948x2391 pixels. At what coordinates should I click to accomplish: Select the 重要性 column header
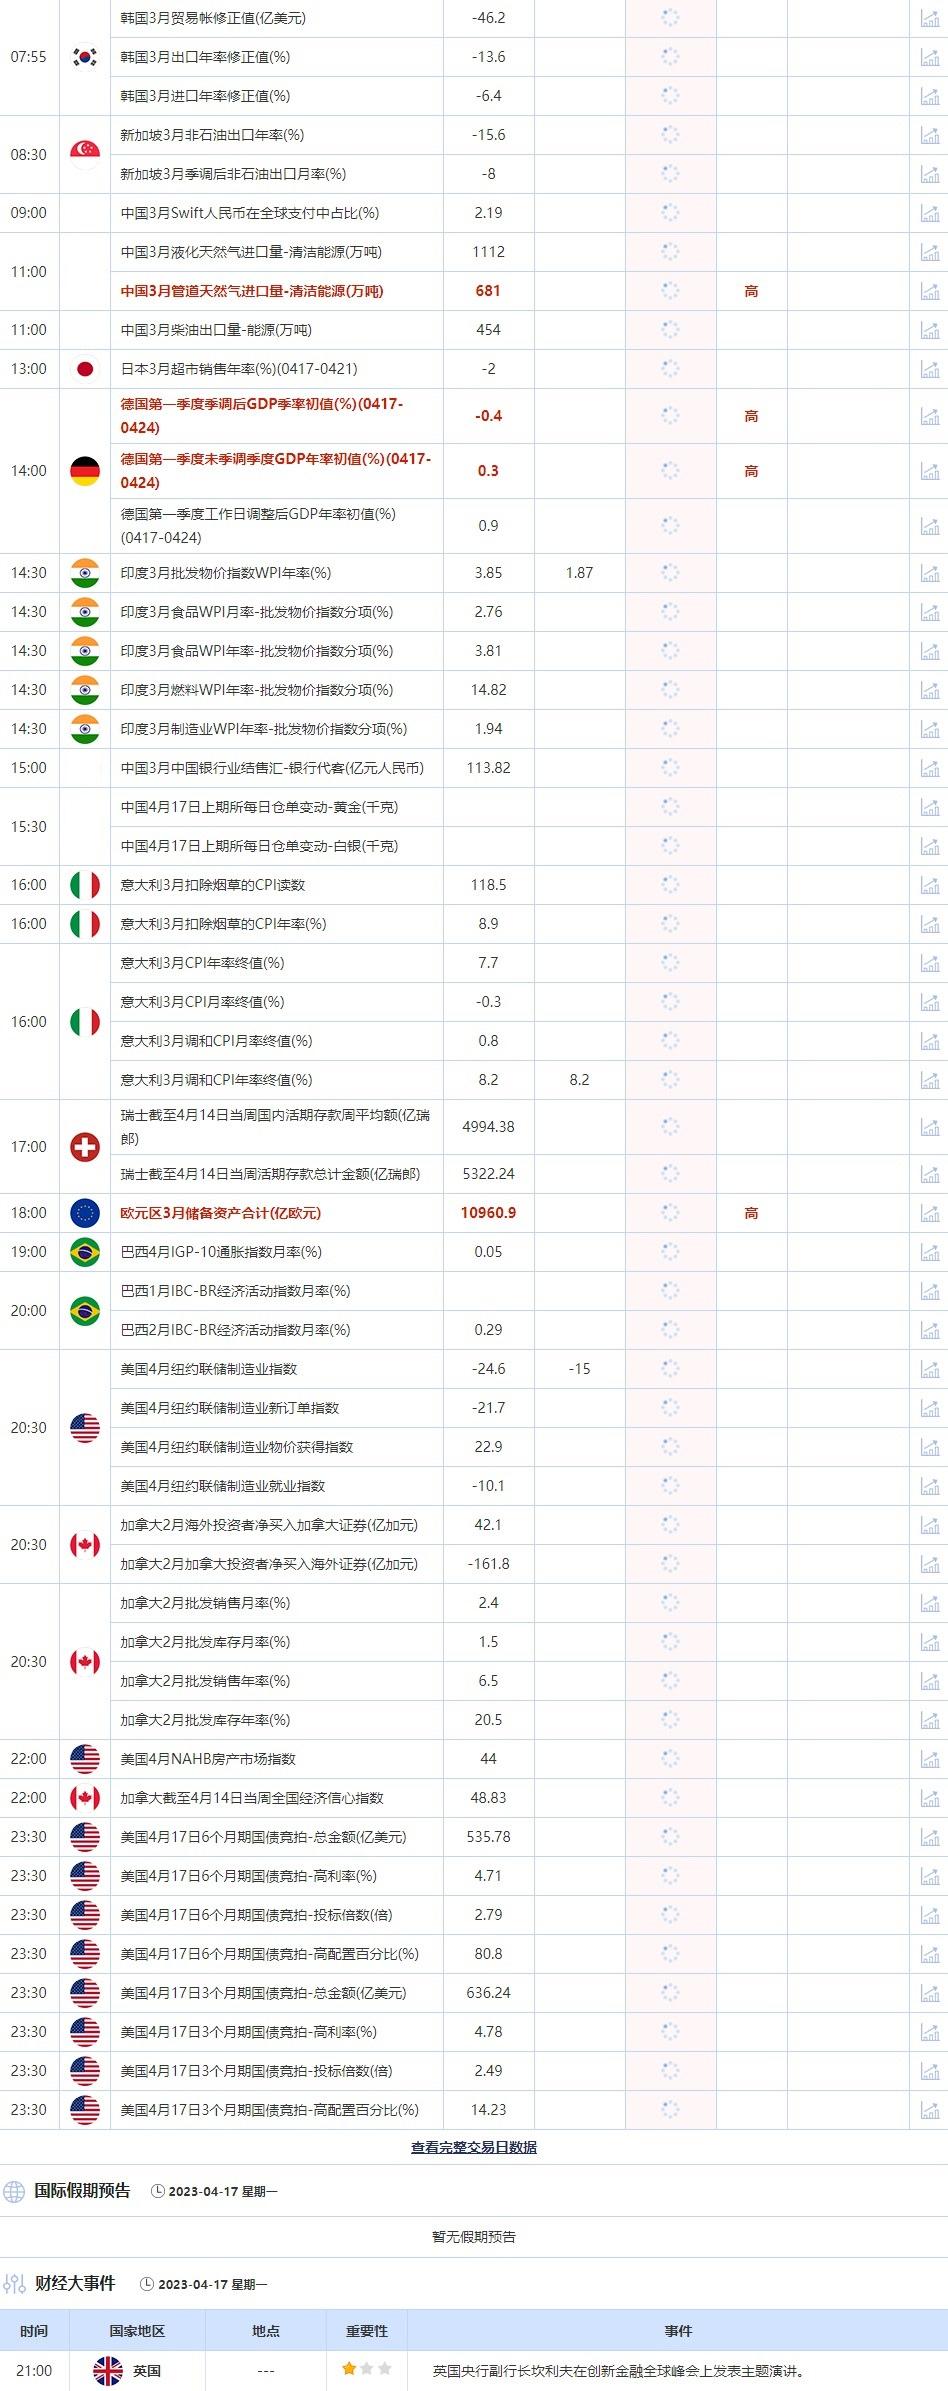[367, 2331]
